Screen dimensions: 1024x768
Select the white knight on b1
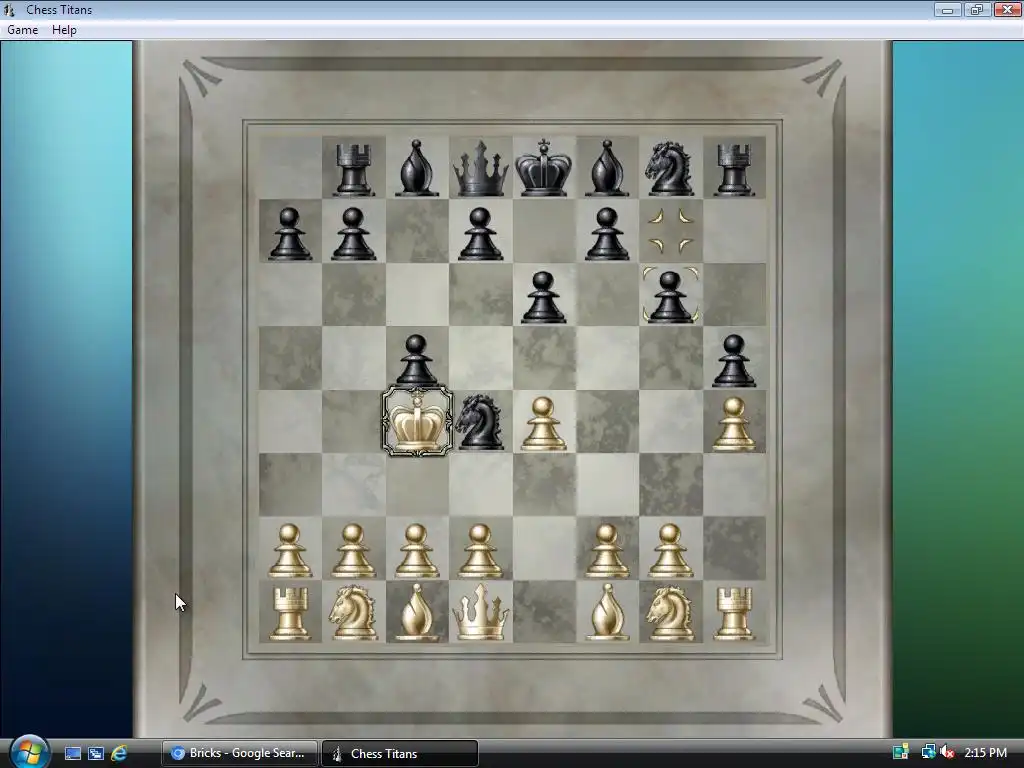(353, 613)
